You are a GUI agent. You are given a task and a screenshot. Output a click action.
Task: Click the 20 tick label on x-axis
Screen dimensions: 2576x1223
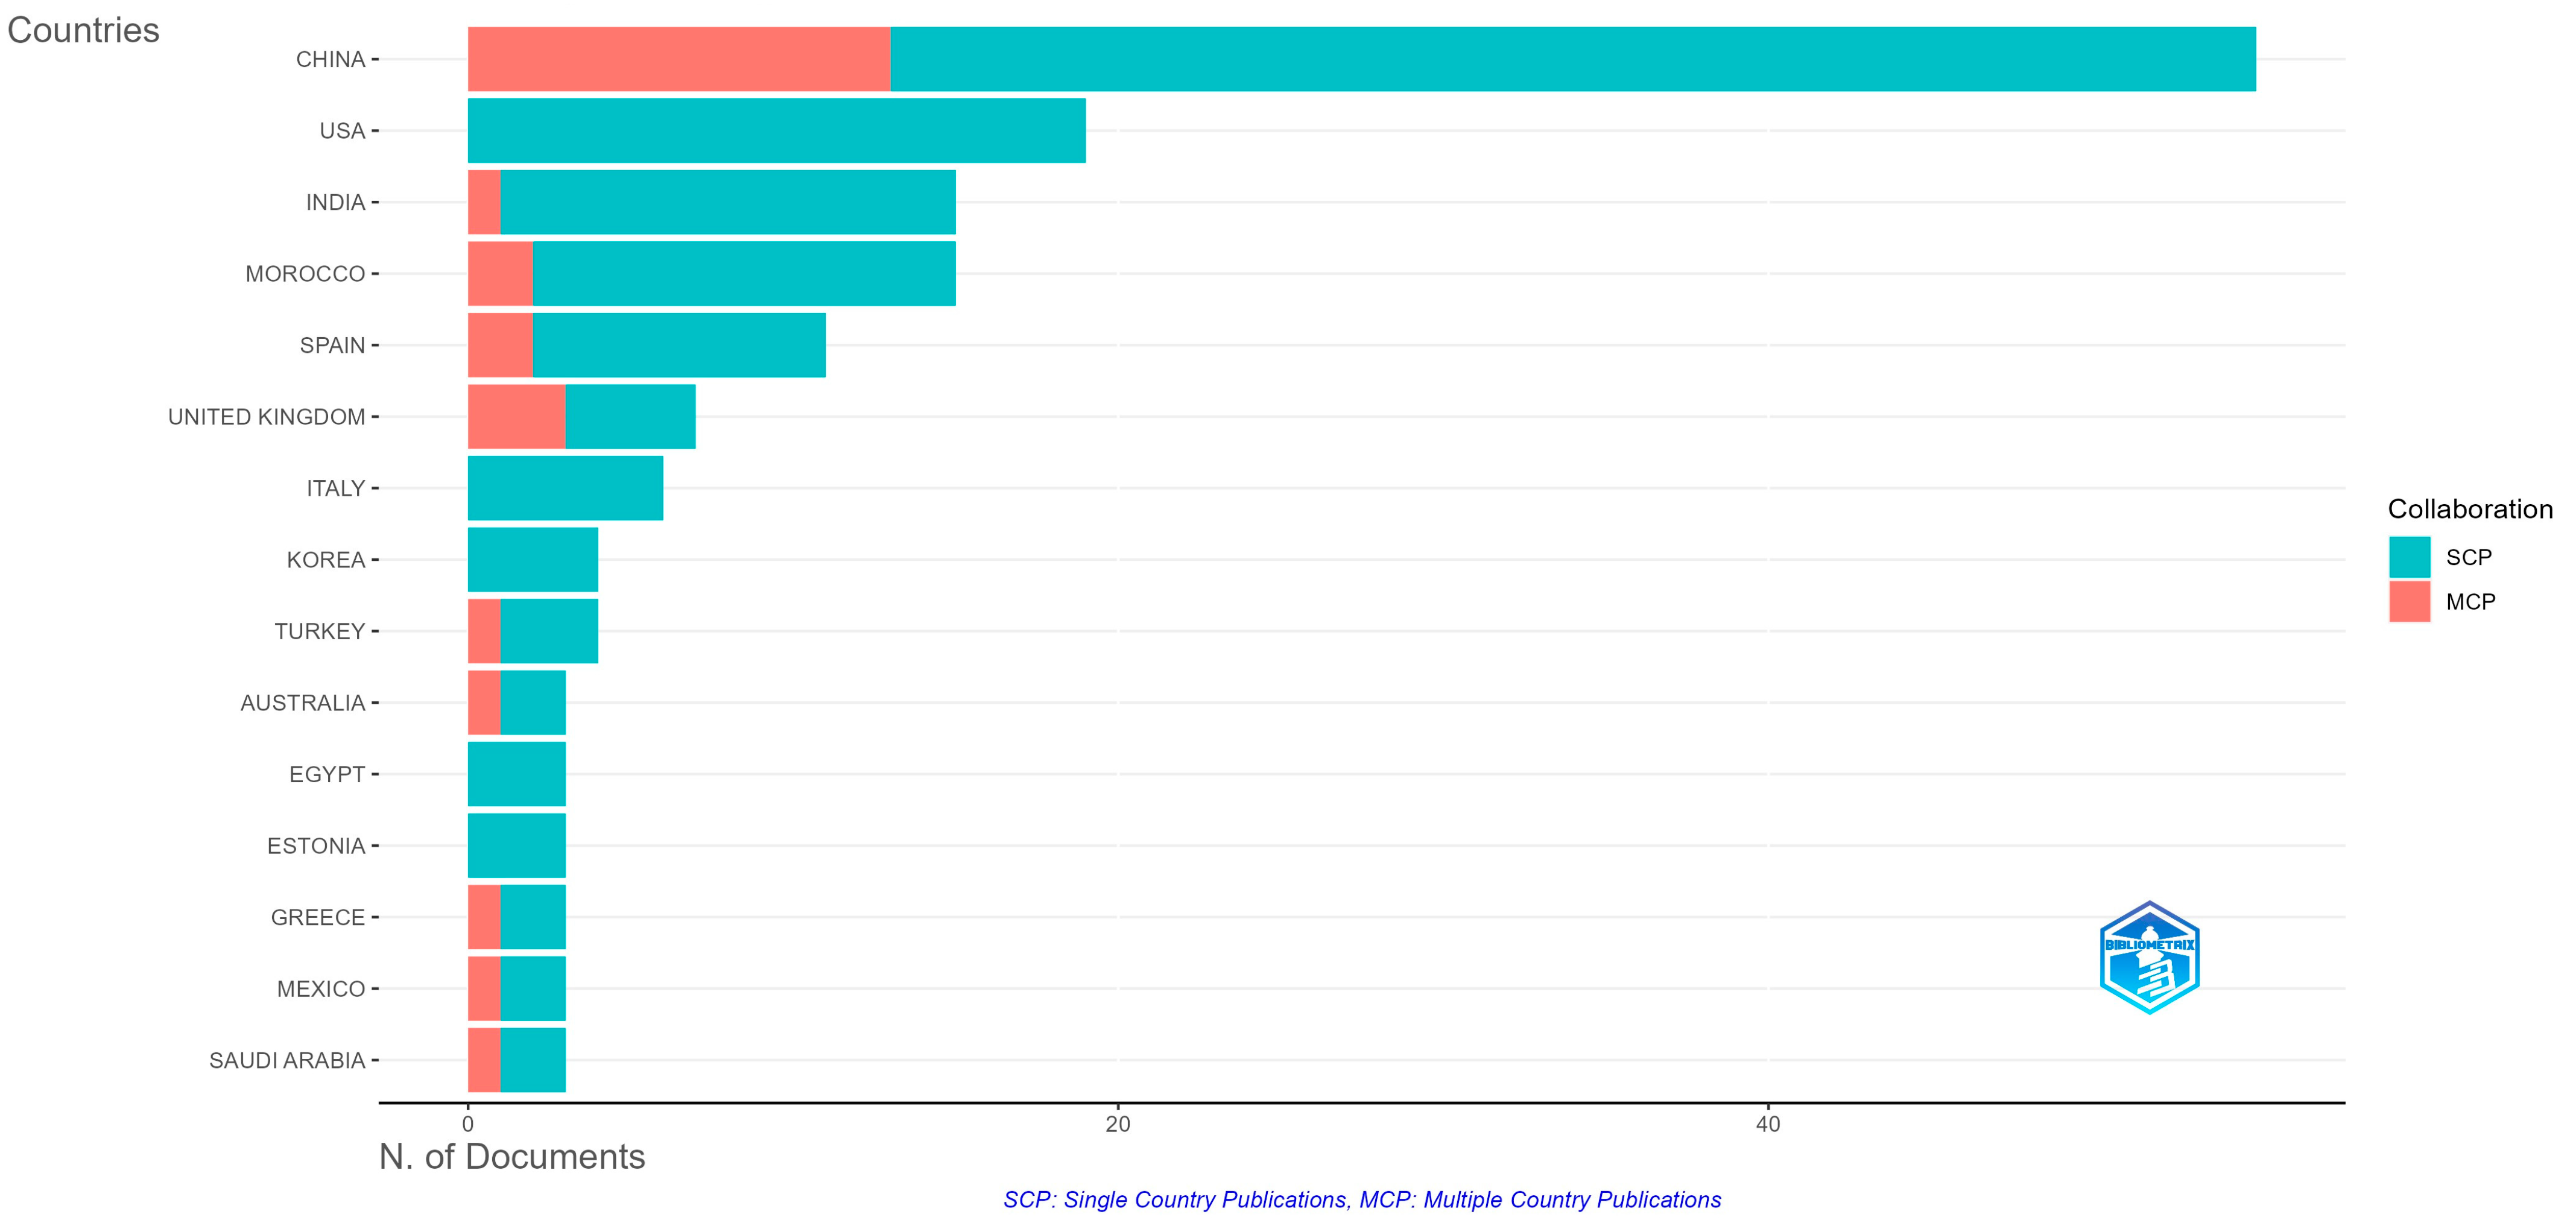(x=1117, y=1124)
